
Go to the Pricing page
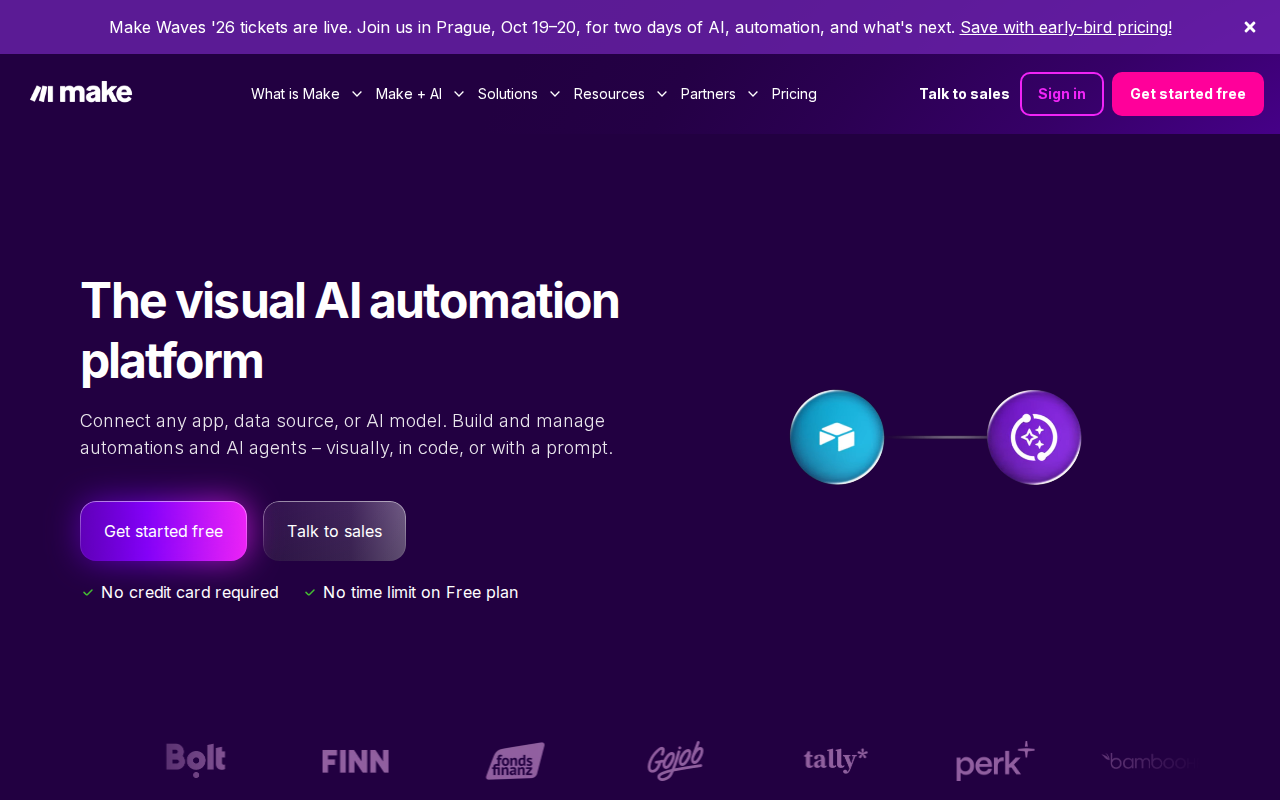[x=794, y=94]
